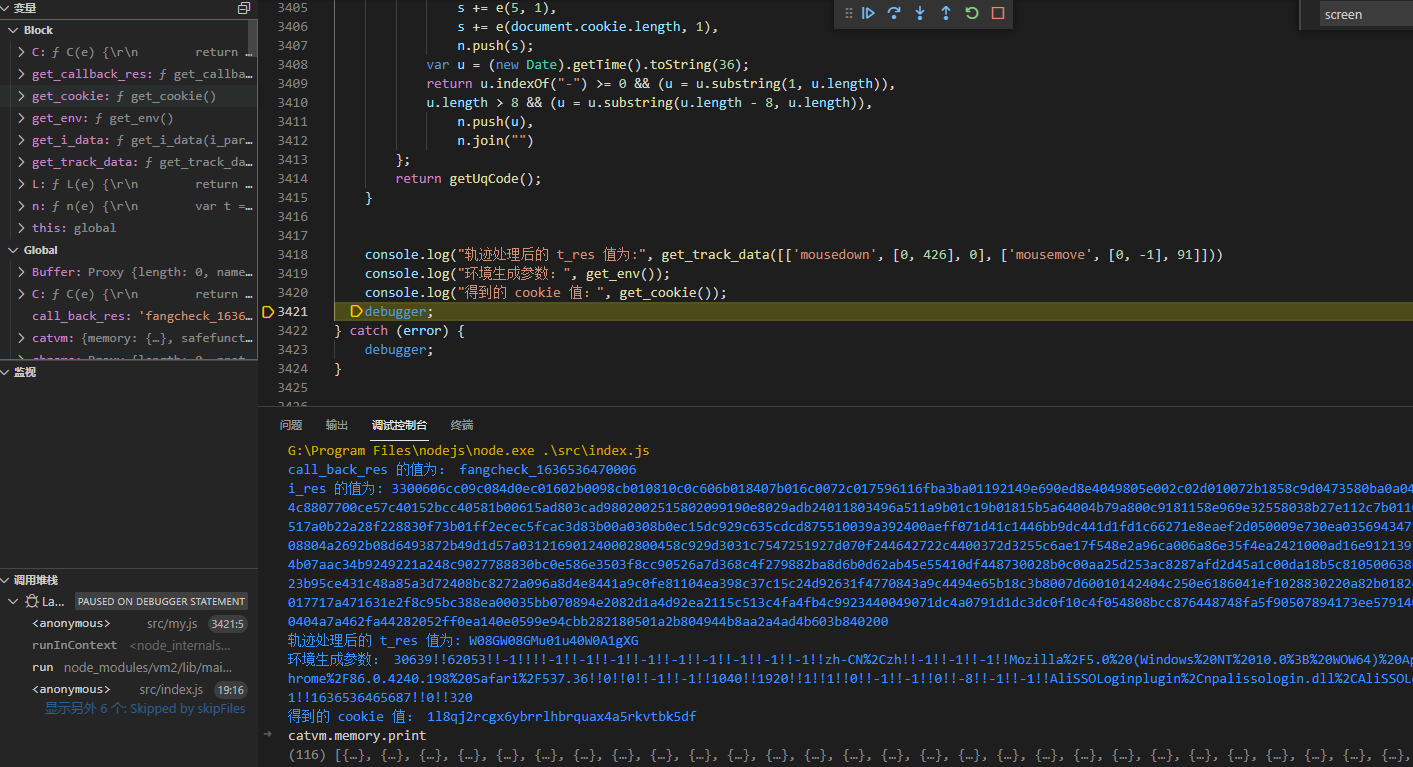Click the PAUSED ON DEBUGGER STATEMENT badge
Viewport: 1413px width, 767px height.
pos(161,601)
